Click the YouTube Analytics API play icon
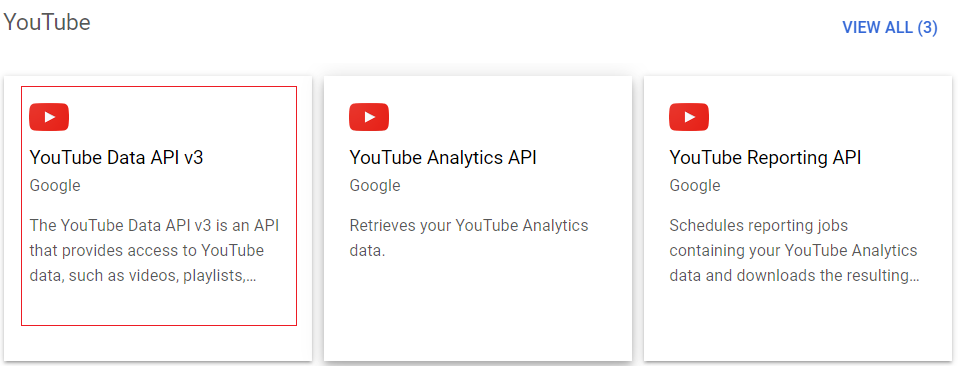This screenshot has width=967, height=381. [x=369, y=117]
